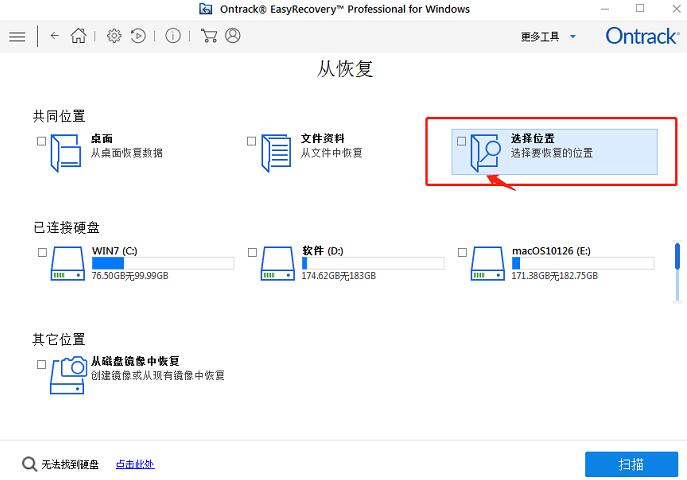Open the 更多工具 menu
The width and height of the screenshot is (687, 480).
[540, 36]
